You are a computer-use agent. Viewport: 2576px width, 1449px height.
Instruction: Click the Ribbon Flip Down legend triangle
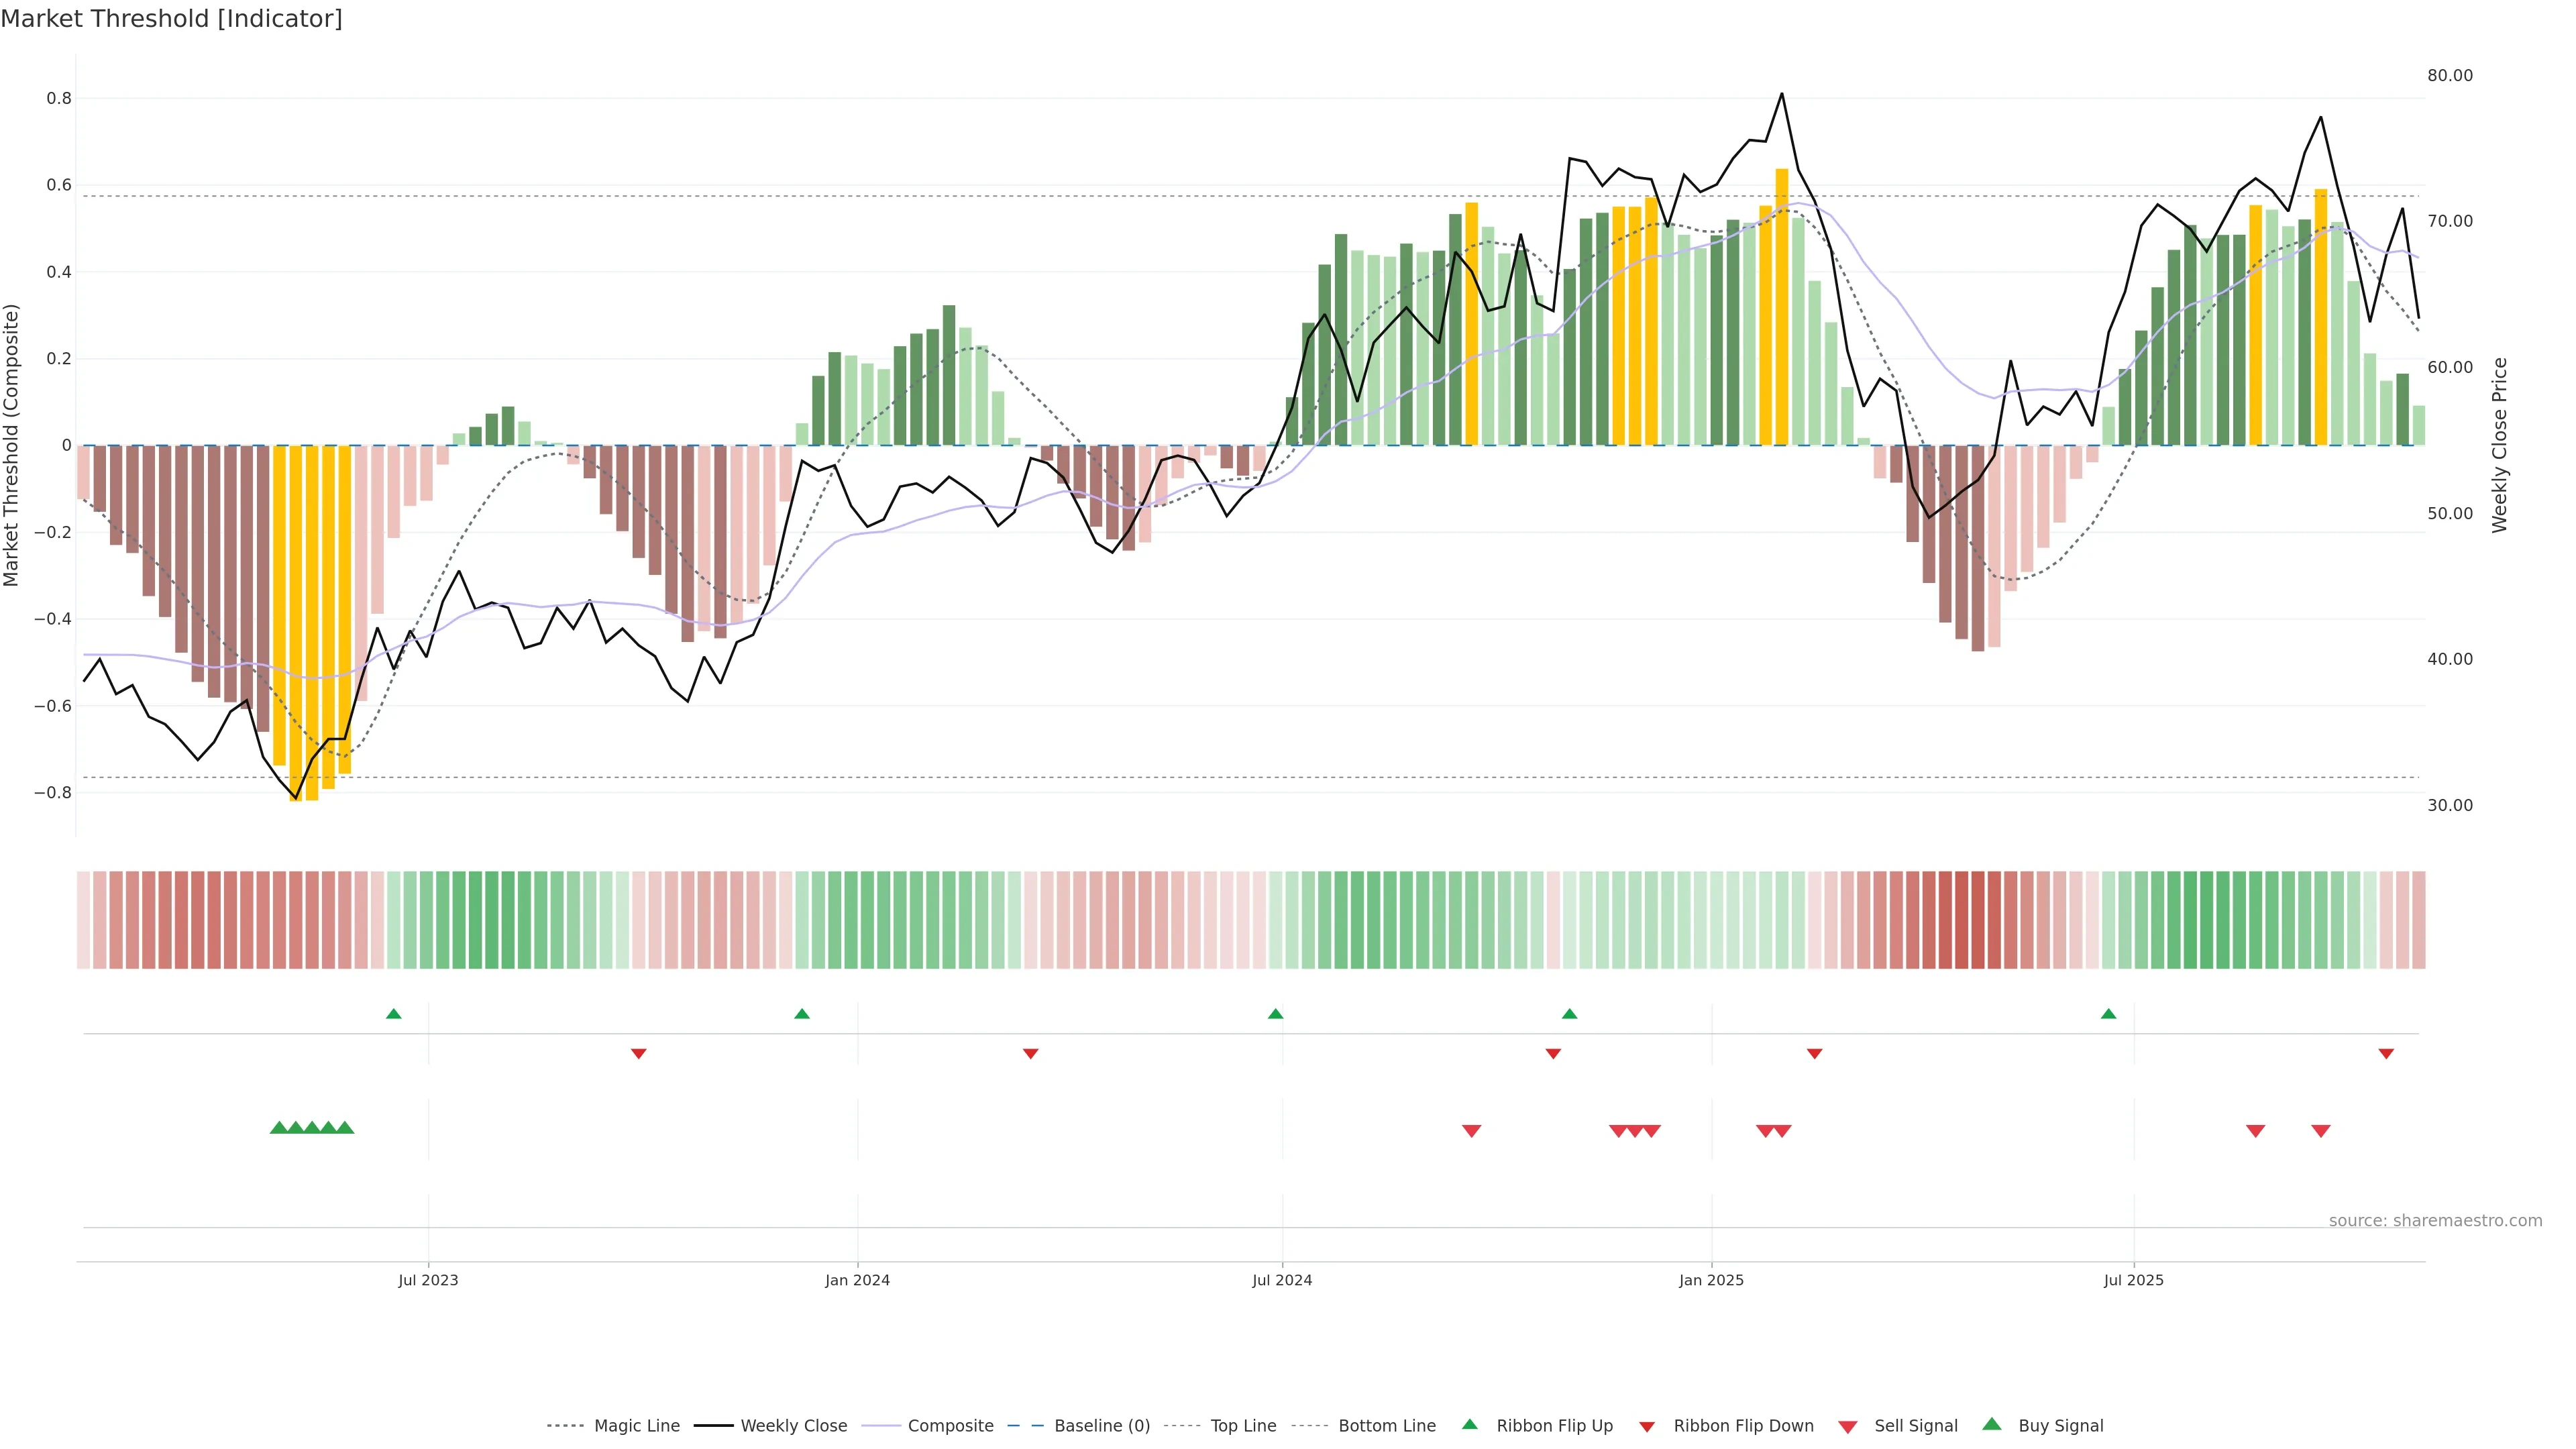(x=1647, y=1427)
